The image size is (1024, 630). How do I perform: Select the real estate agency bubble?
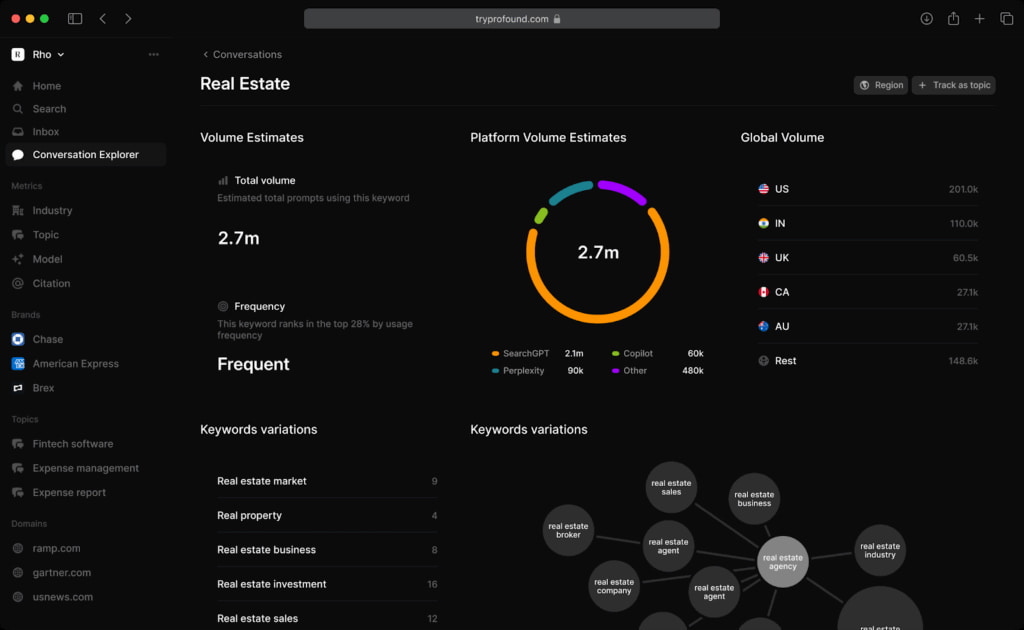pos(782,562)
